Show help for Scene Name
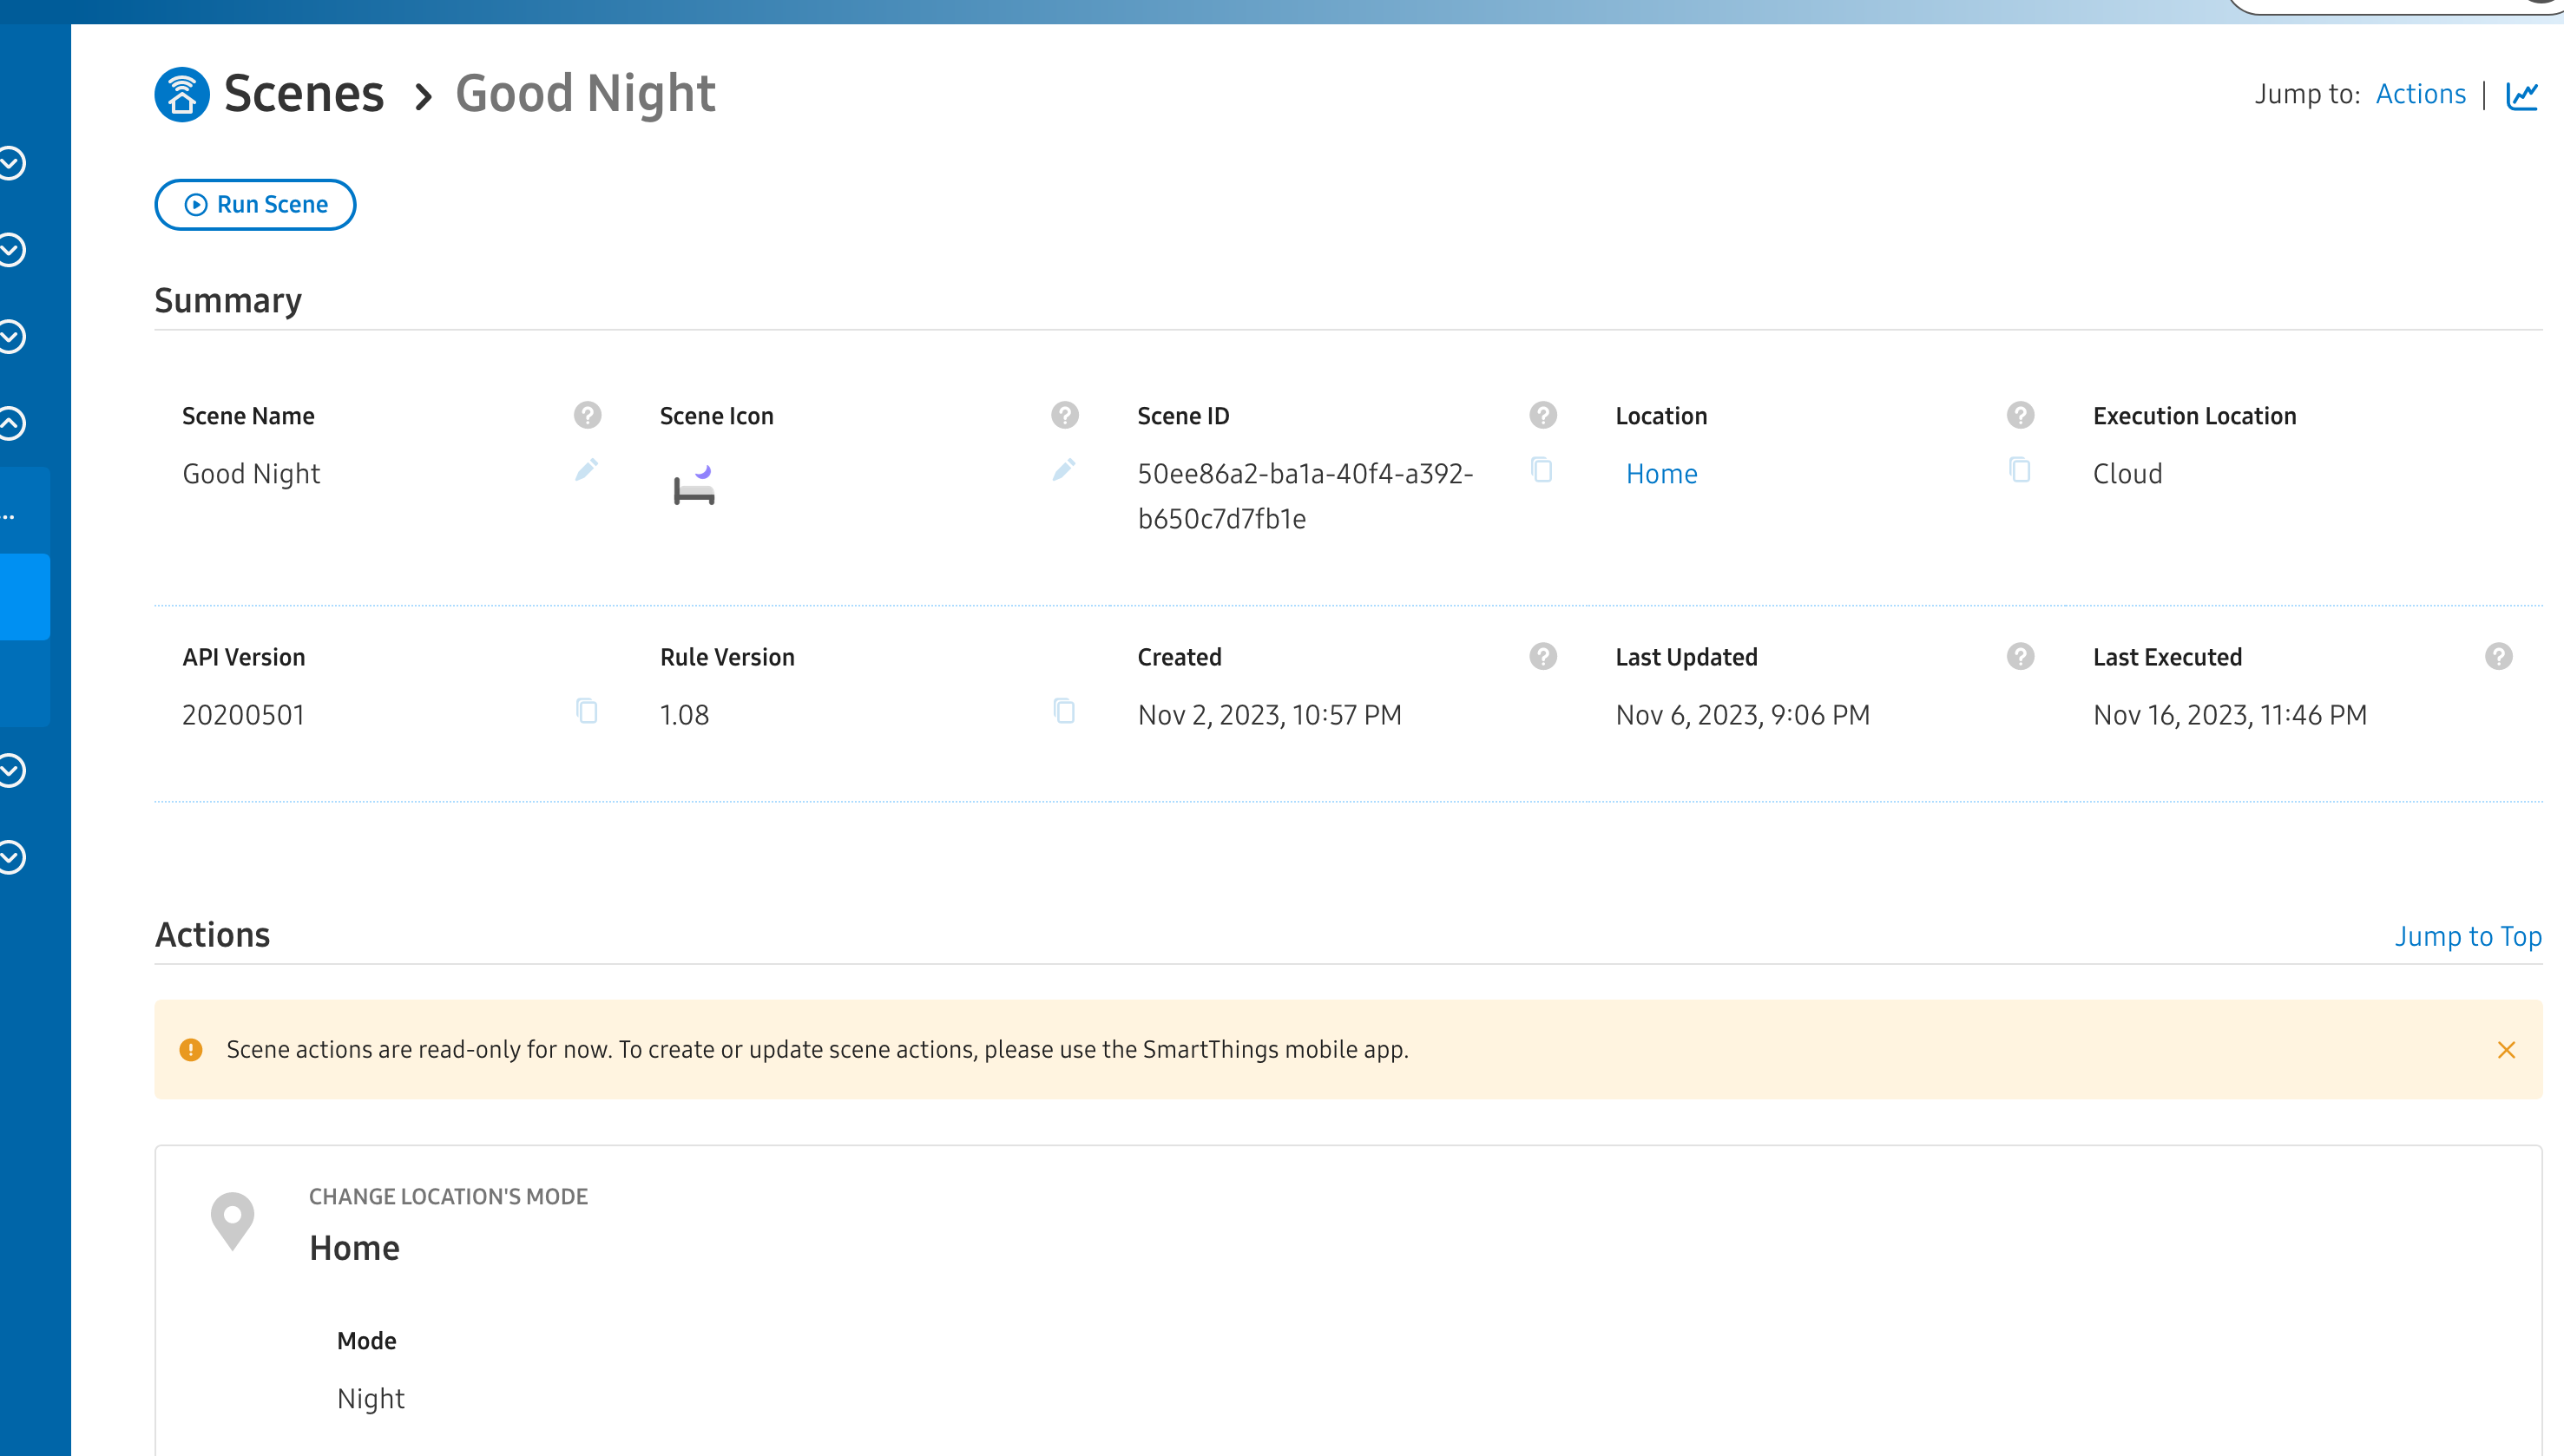The image size is (2564, 1456). point(587,415)
